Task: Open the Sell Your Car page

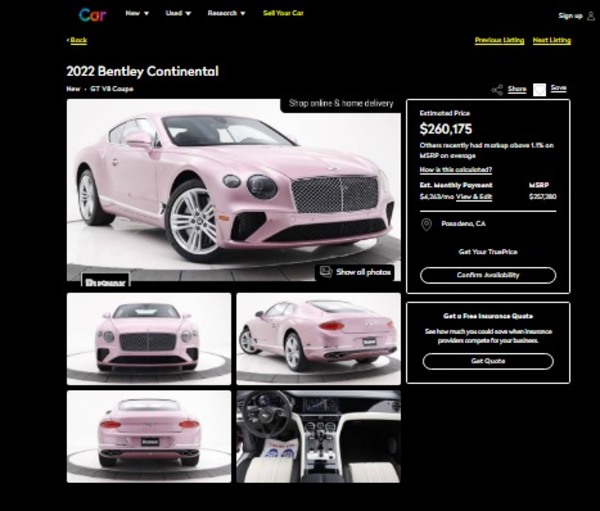Action: tap(283, 14)
